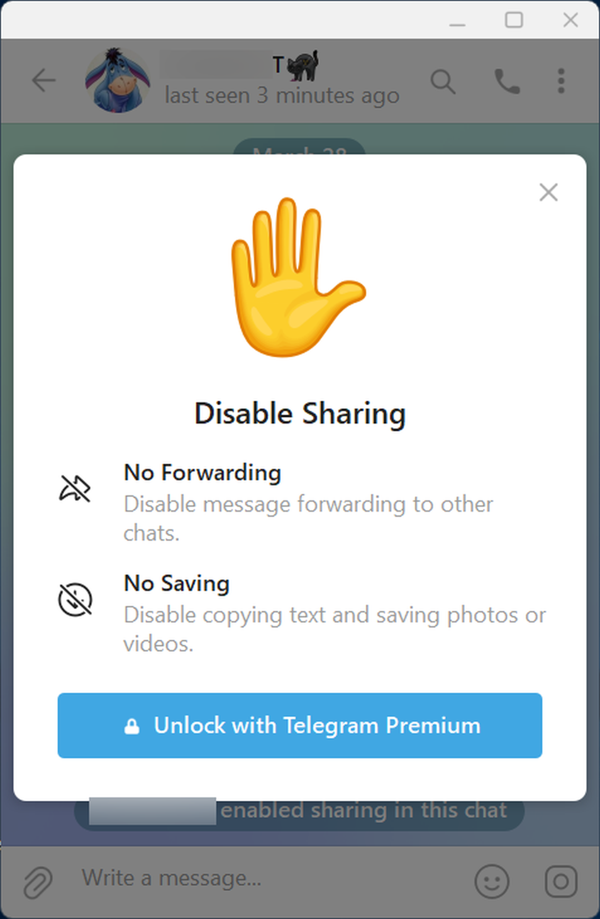Open the three-dot chat options menu
600x919 pixels.
[x=561, y=81]
